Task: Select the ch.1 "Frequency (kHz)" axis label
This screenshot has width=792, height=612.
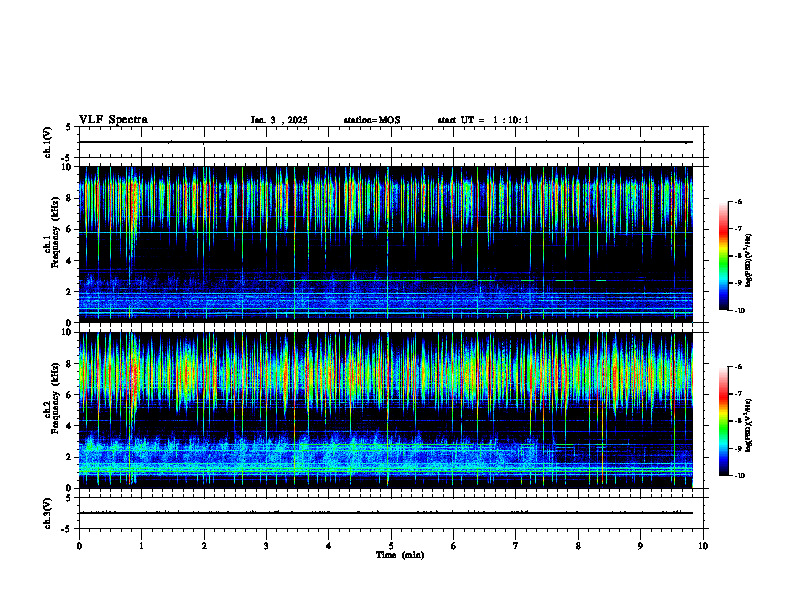Action: tap(55, 232)
